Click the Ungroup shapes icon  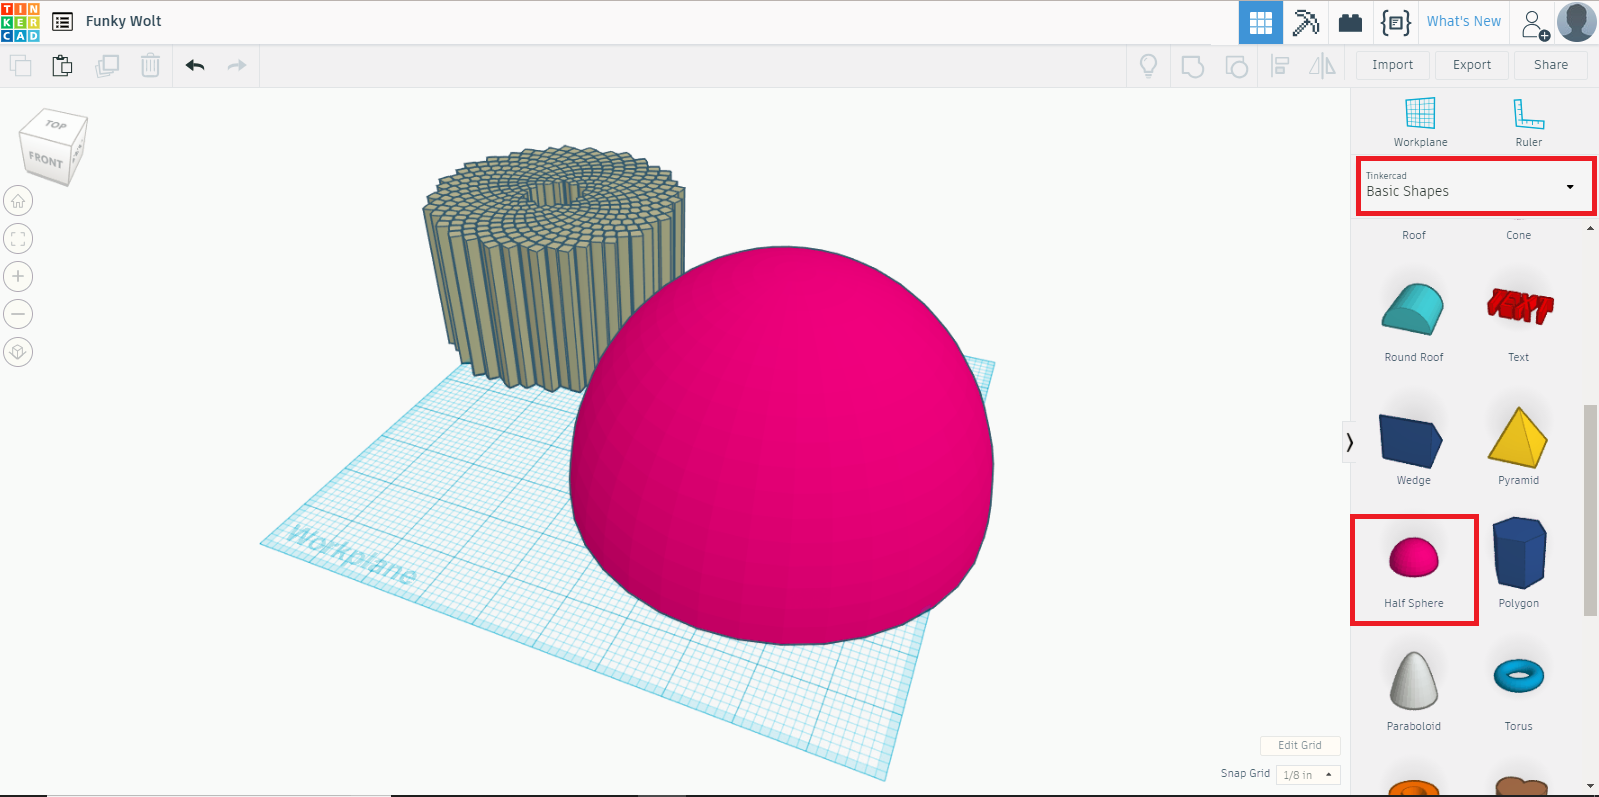pyautogui.click(x=1236, y=66)
